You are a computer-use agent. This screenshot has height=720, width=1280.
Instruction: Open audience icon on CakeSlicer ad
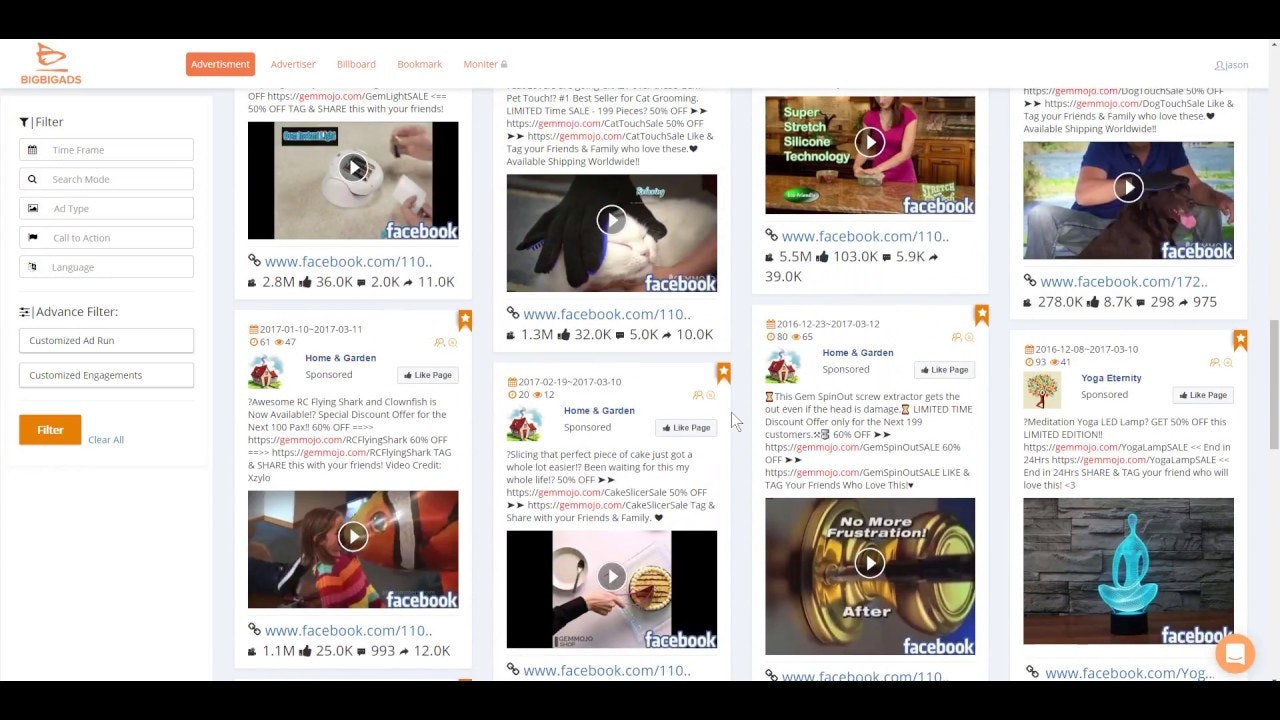pyautogui.click(x=698, y=395)
